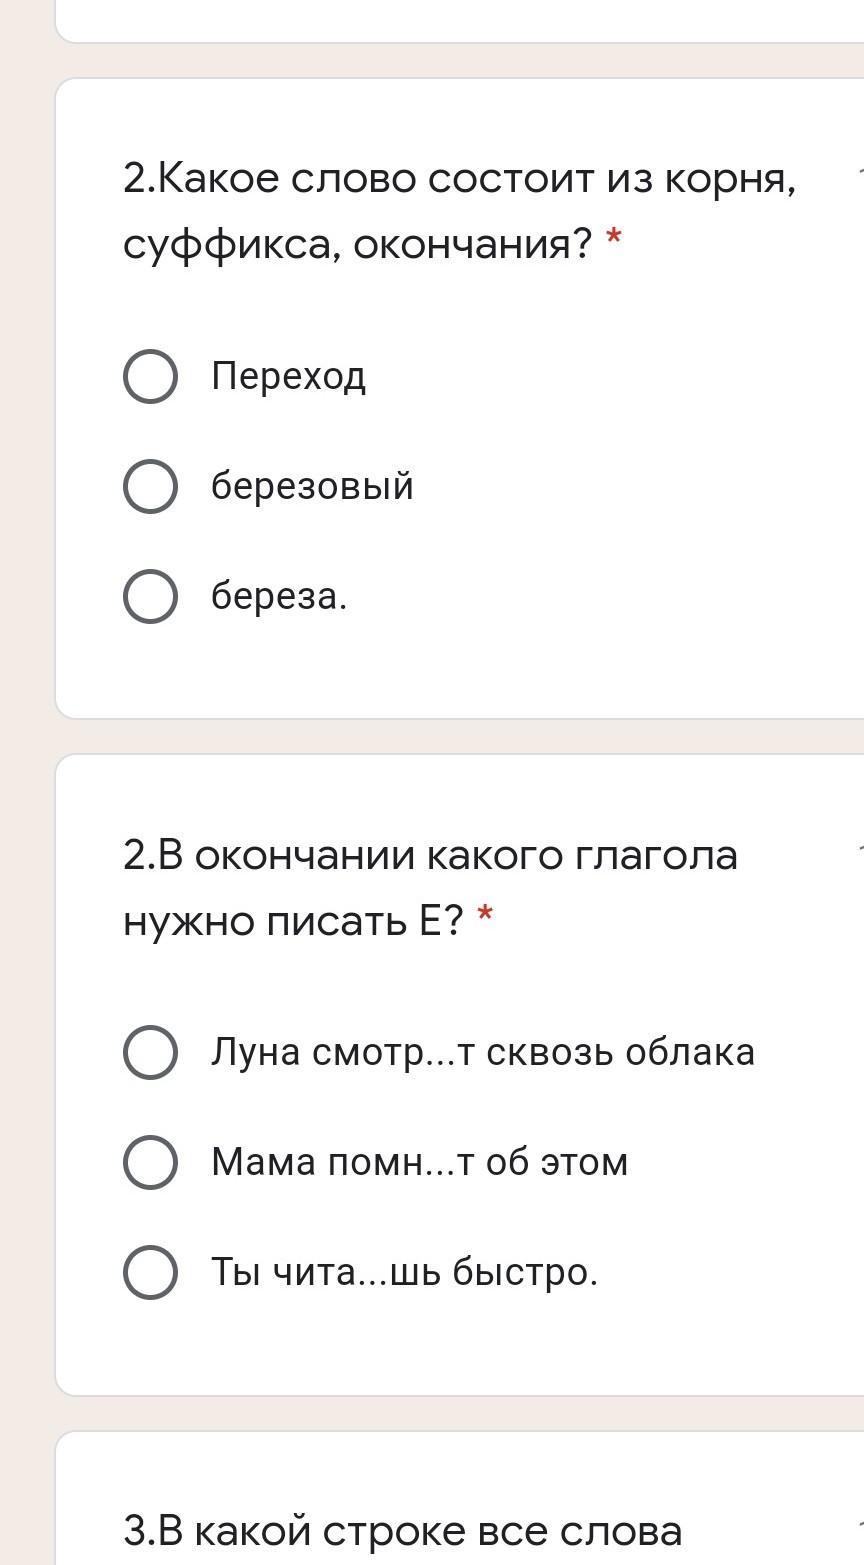Click heading 3.В какой строке все слова
Screen dimensions: 864x1565
point(403,1531)
